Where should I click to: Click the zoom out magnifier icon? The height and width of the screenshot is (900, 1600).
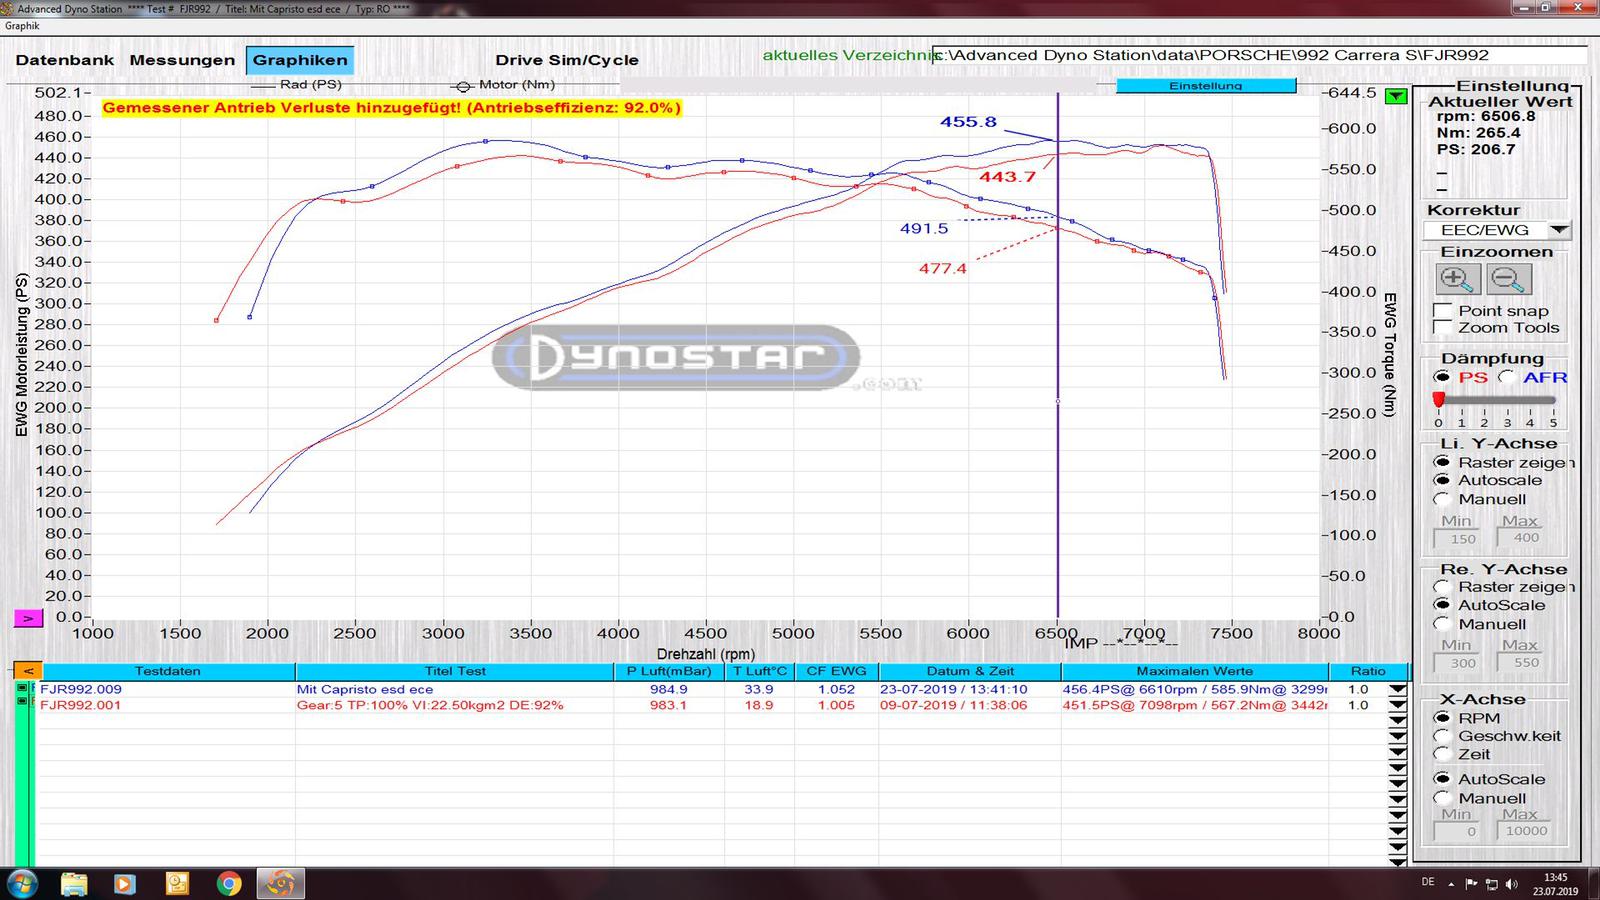(1509, 280)
